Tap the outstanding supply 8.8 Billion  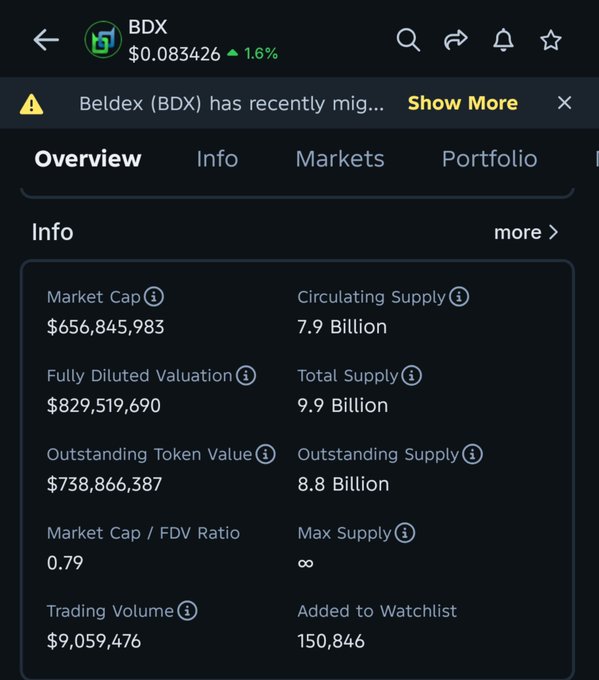(x=343, y=484)
